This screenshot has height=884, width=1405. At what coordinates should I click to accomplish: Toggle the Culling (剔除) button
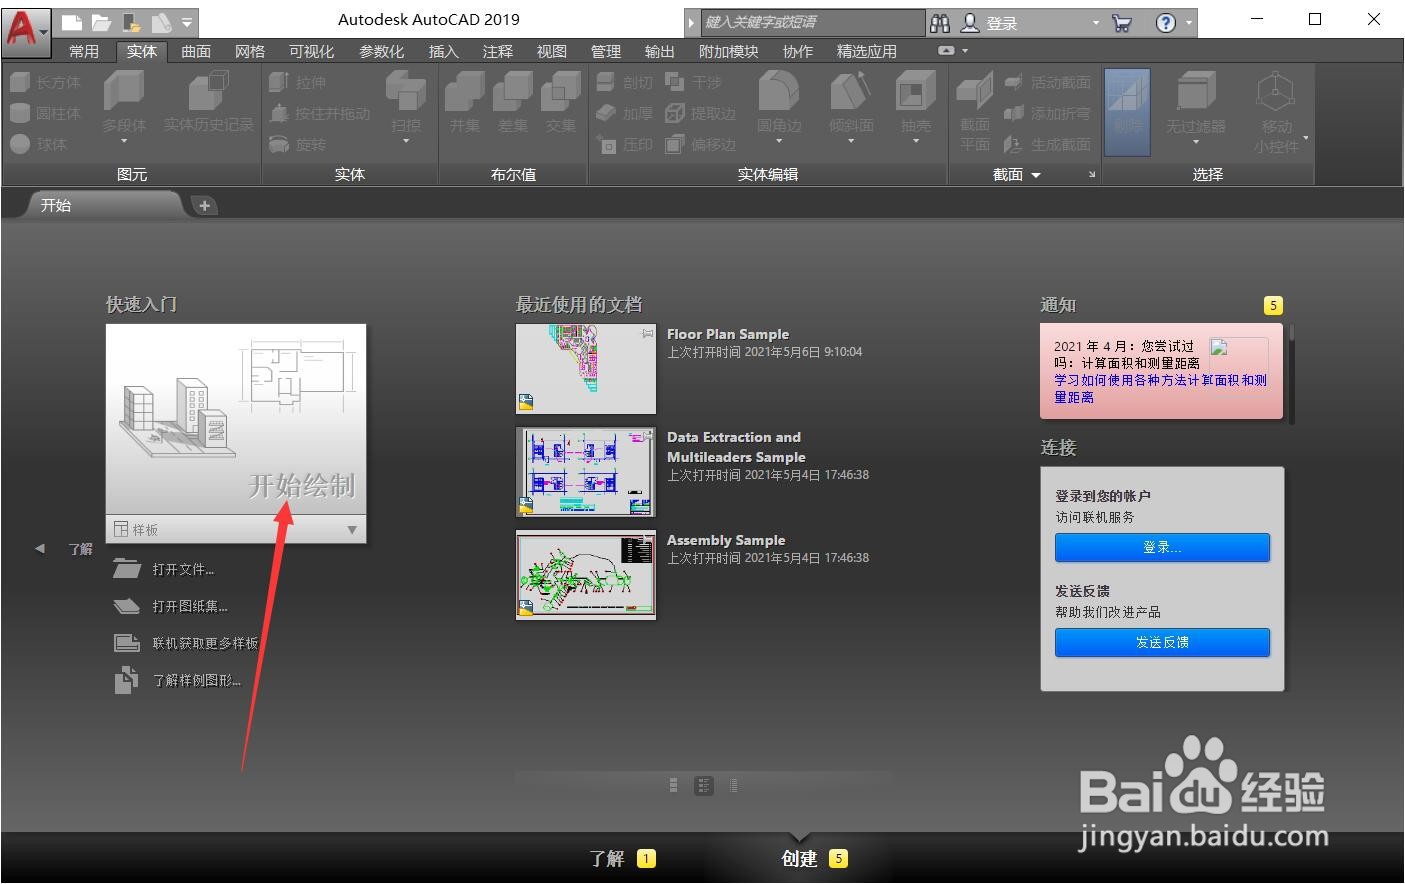coord(1127,112)
